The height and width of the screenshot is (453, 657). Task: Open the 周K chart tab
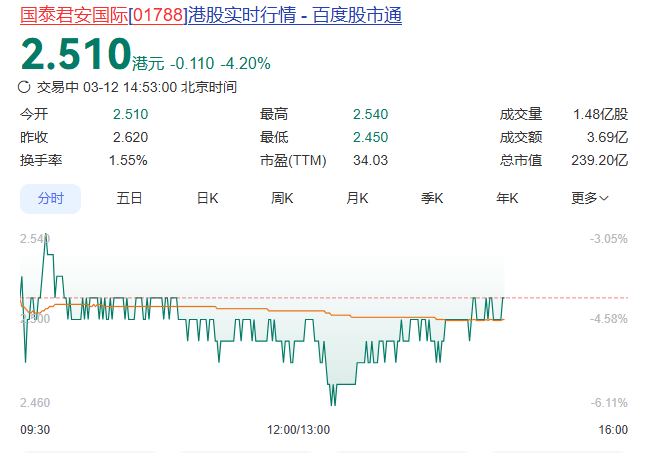(x=282, y=198)
